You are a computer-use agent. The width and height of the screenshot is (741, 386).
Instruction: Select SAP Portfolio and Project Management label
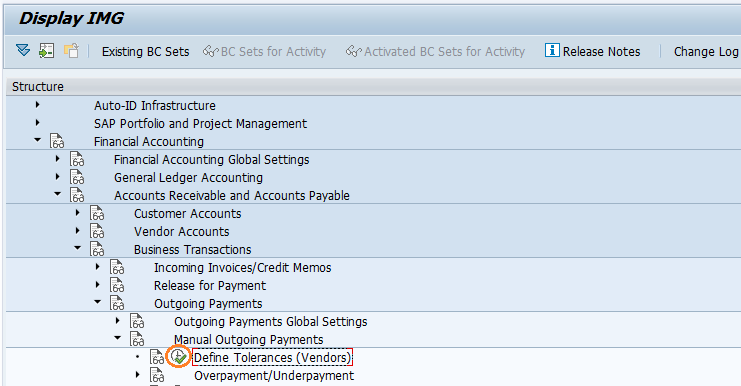tap(200, 124)
